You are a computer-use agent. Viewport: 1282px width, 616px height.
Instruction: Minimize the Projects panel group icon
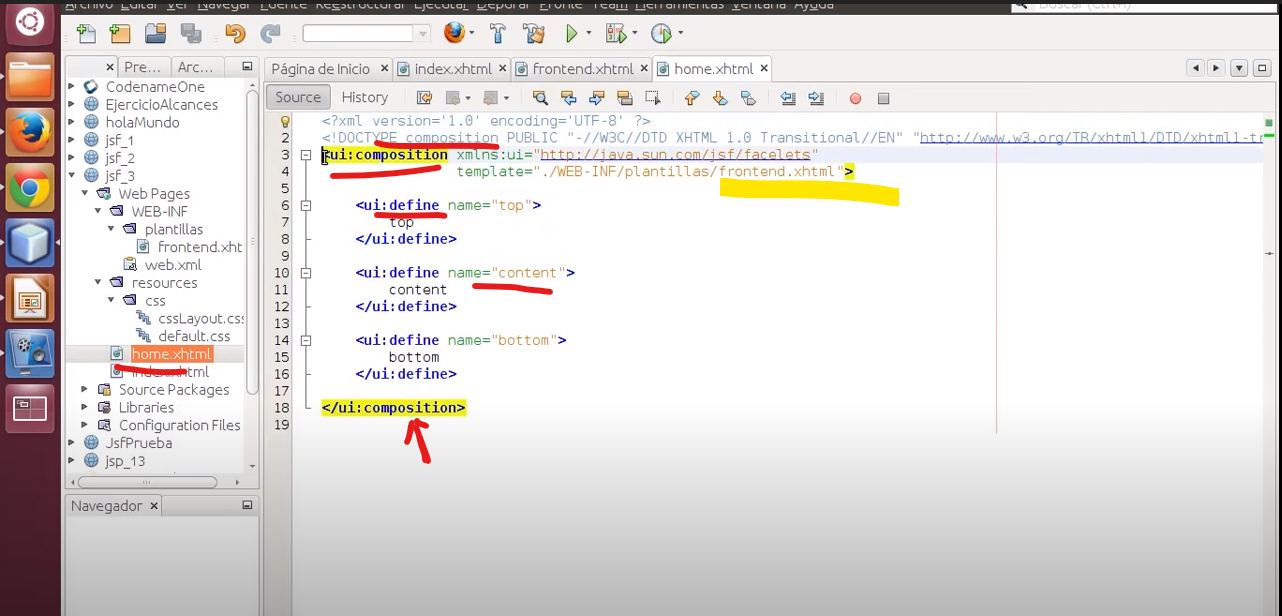click(x=246, y=67)
